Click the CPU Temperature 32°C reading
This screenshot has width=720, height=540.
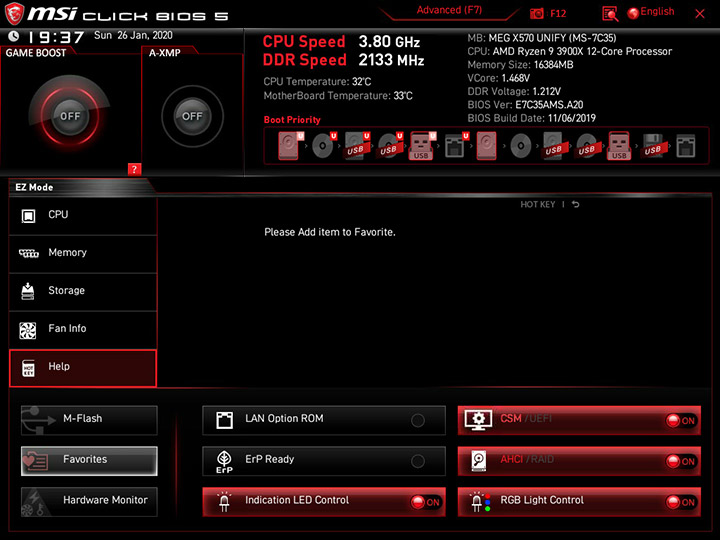pyautogui.click(x=317, y=82)
